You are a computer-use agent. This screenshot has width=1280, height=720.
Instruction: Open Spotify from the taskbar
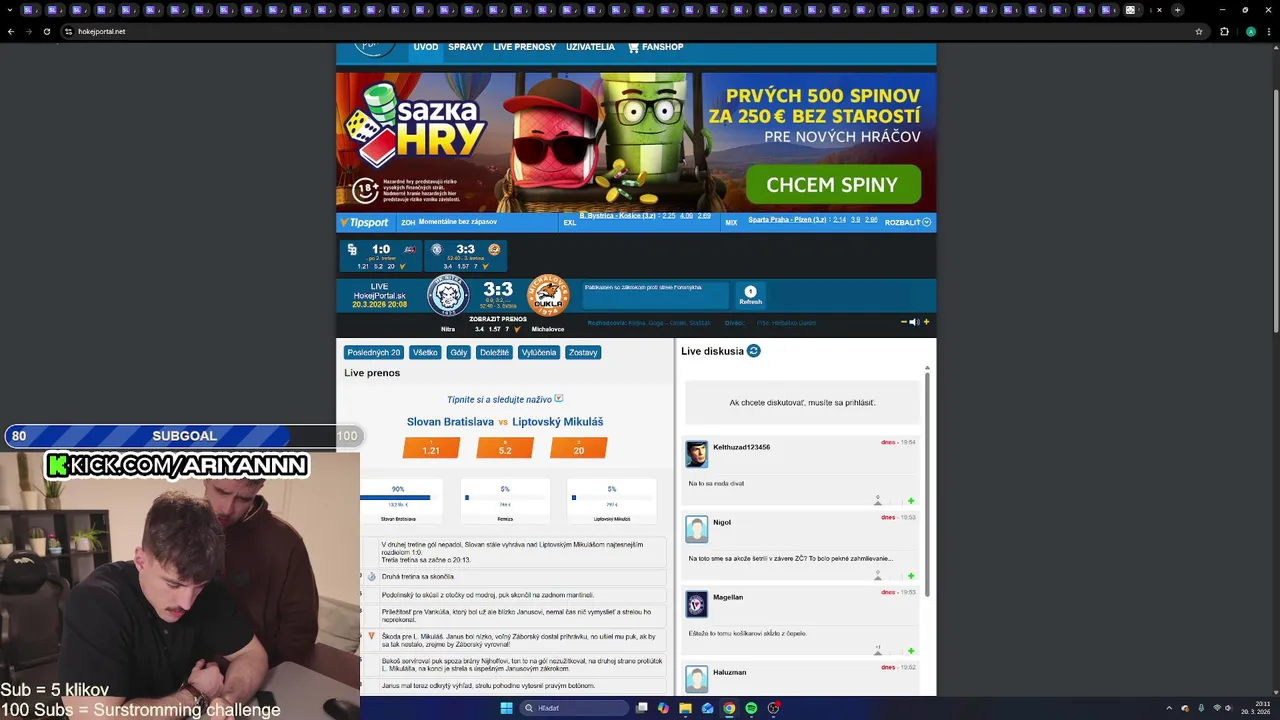(x=751, y=708)
